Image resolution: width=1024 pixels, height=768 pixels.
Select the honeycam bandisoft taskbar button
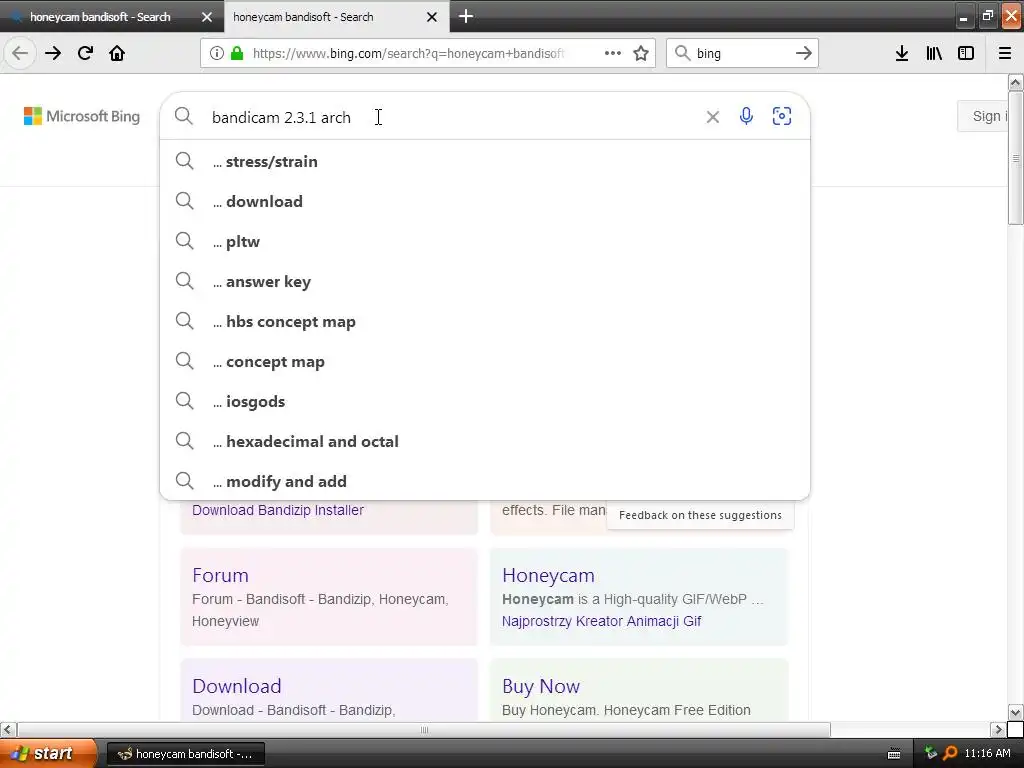(186, 754)
